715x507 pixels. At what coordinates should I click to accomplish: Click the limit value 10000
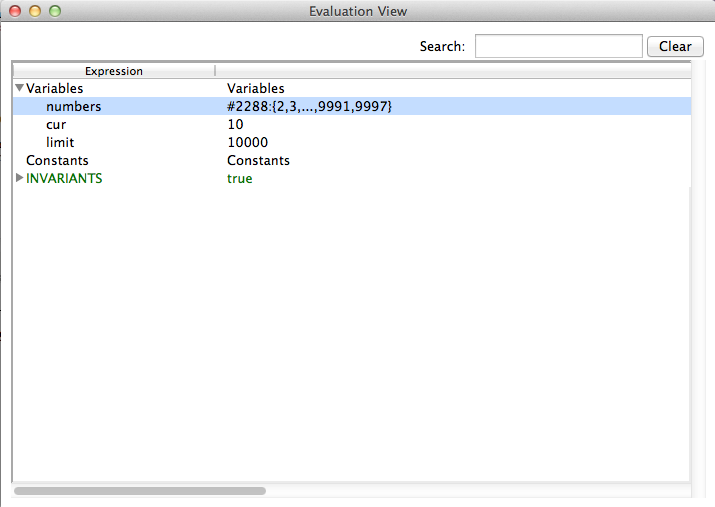(x=247, y=143)
